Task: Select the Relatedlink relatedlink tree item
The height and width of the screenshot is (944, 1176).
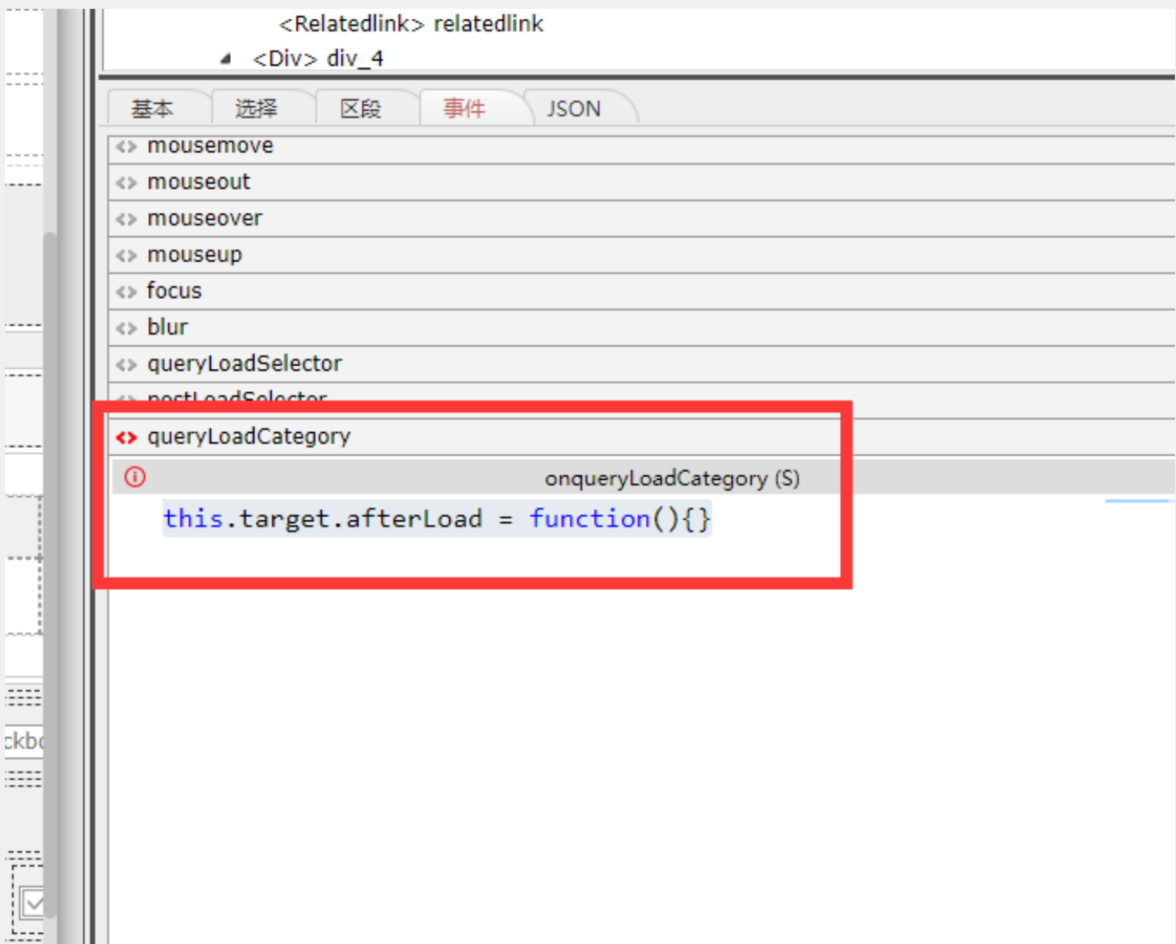Action: click(411, 24)
